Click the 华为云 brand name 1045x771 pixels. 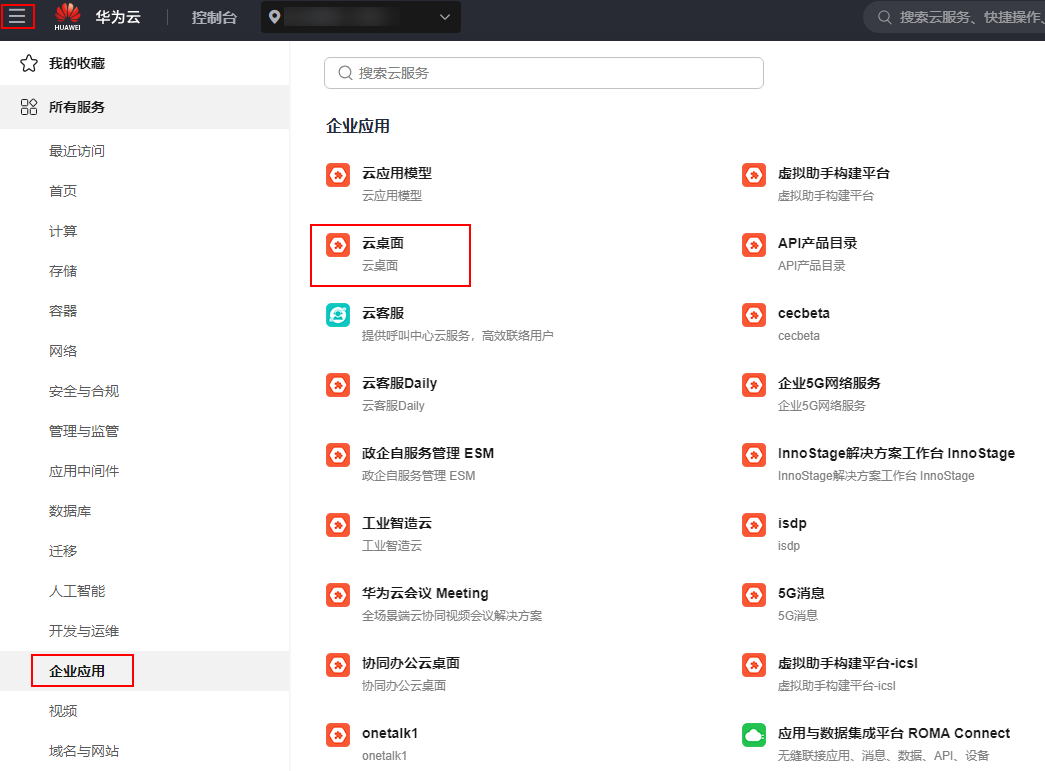click(x=118, y=17)
